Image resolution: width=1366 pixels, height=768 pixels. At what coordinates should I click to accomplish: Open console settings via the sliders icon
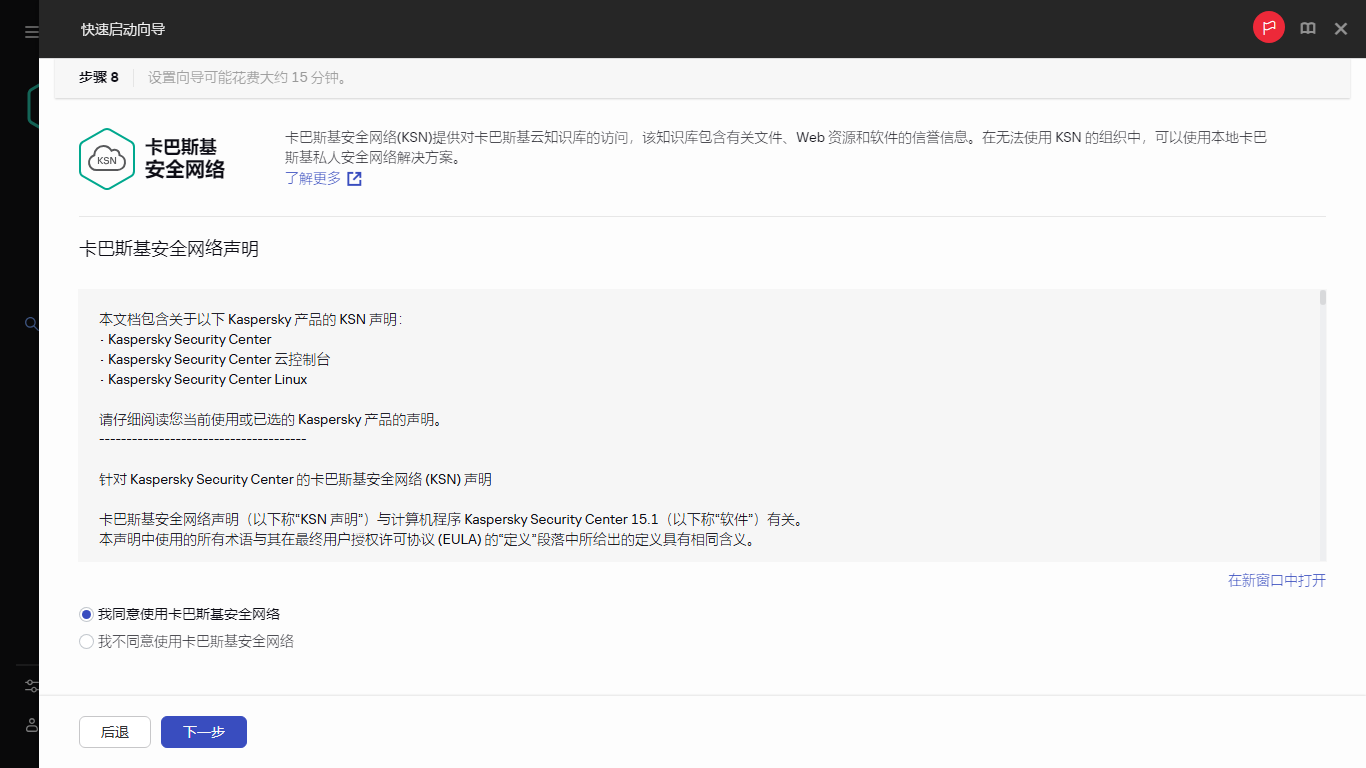[x=31, y=685]
